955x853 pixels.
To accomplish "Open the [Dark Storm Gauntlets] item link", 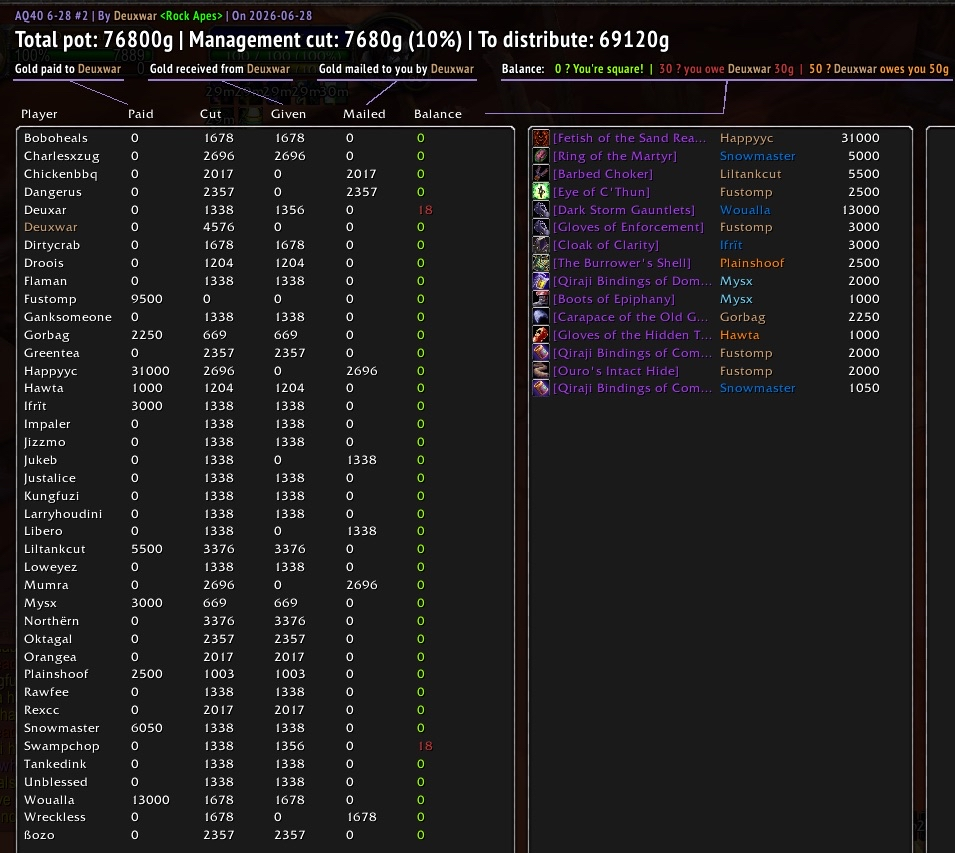I will (624, 209).
